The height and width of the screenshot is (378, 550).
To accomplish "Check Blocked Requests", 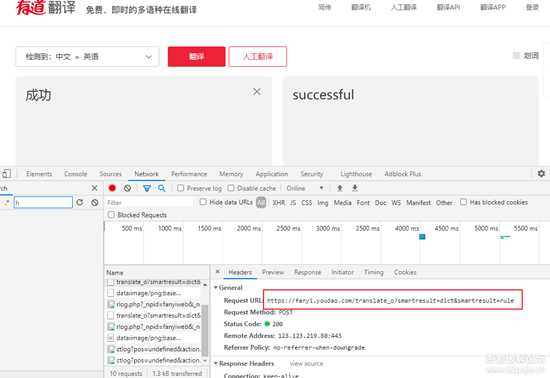I will [x=111, y=215].
